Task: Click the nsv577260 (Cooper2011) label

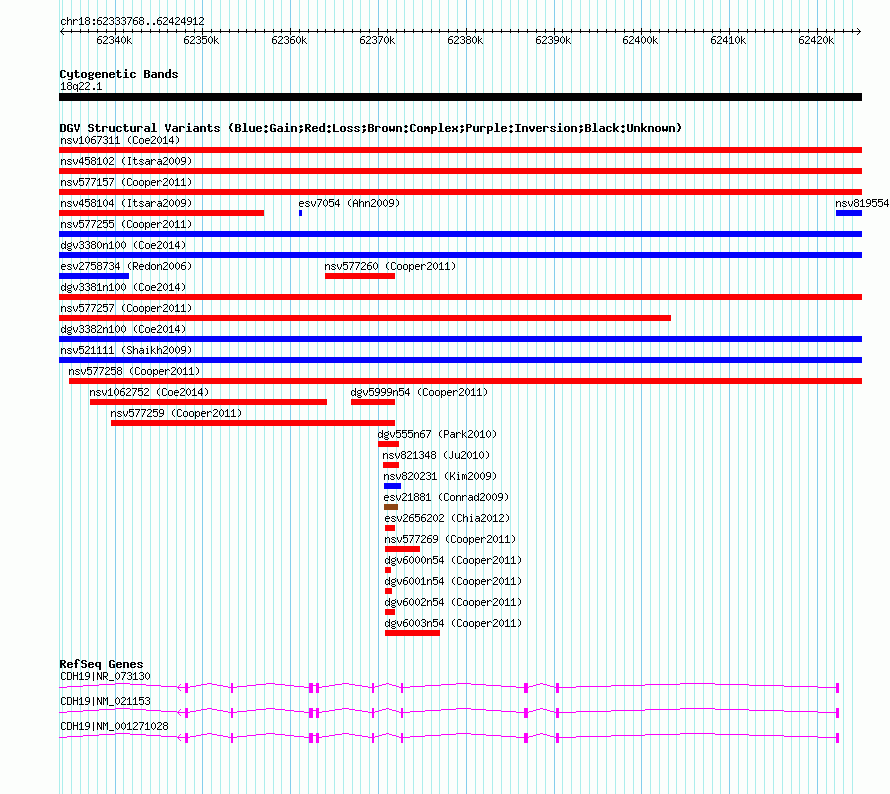Action: pyautogui.click(x=390, y=266)
